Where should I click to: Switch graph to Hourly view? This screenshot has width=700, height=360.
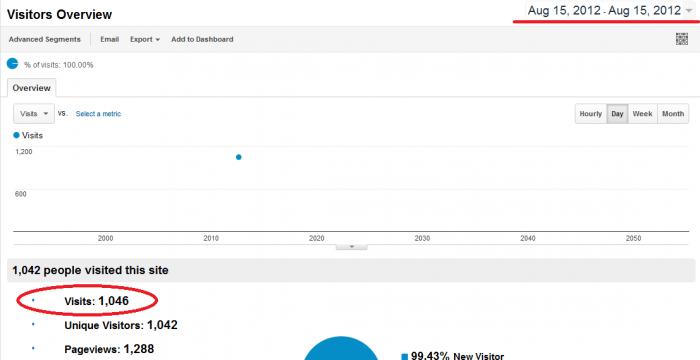[x=591, y=113]
